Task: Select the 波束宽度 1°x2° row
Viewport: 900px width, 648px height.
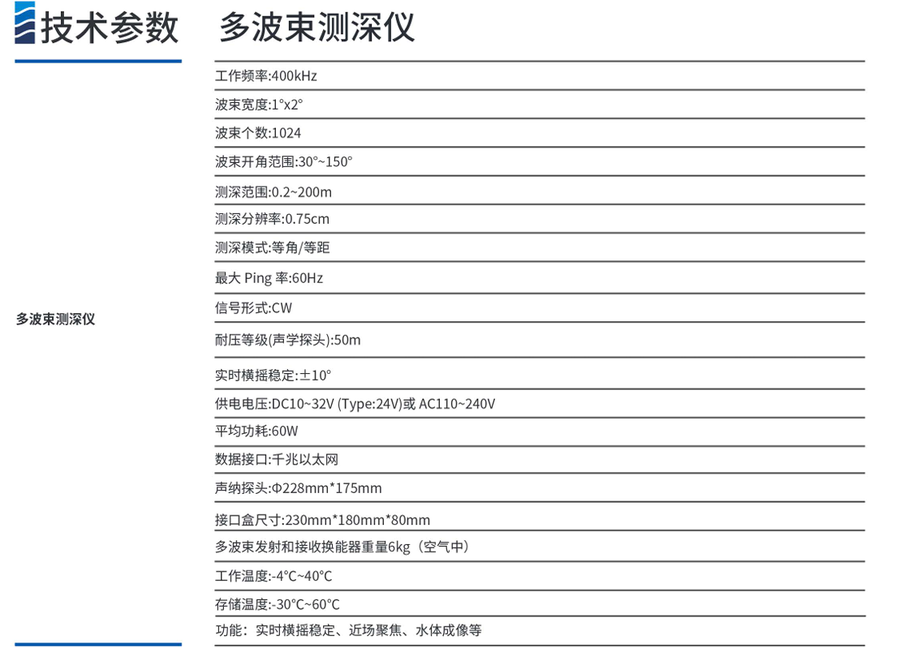Action: pos(258,105)
